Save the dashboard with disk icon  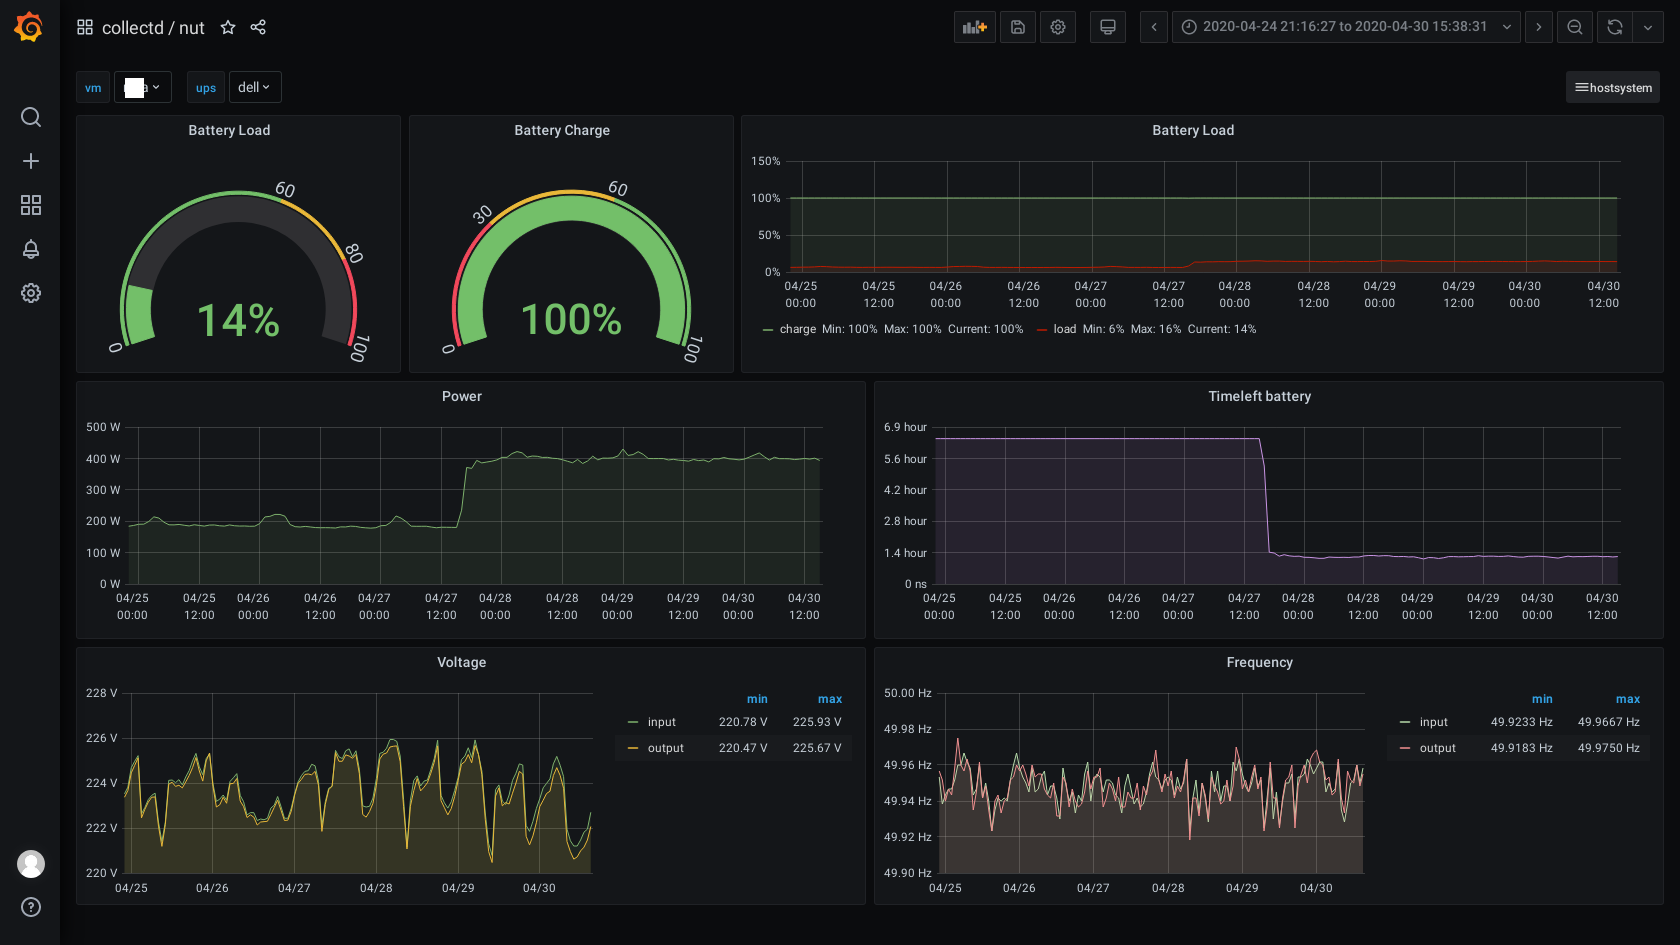coord(1017,27)
